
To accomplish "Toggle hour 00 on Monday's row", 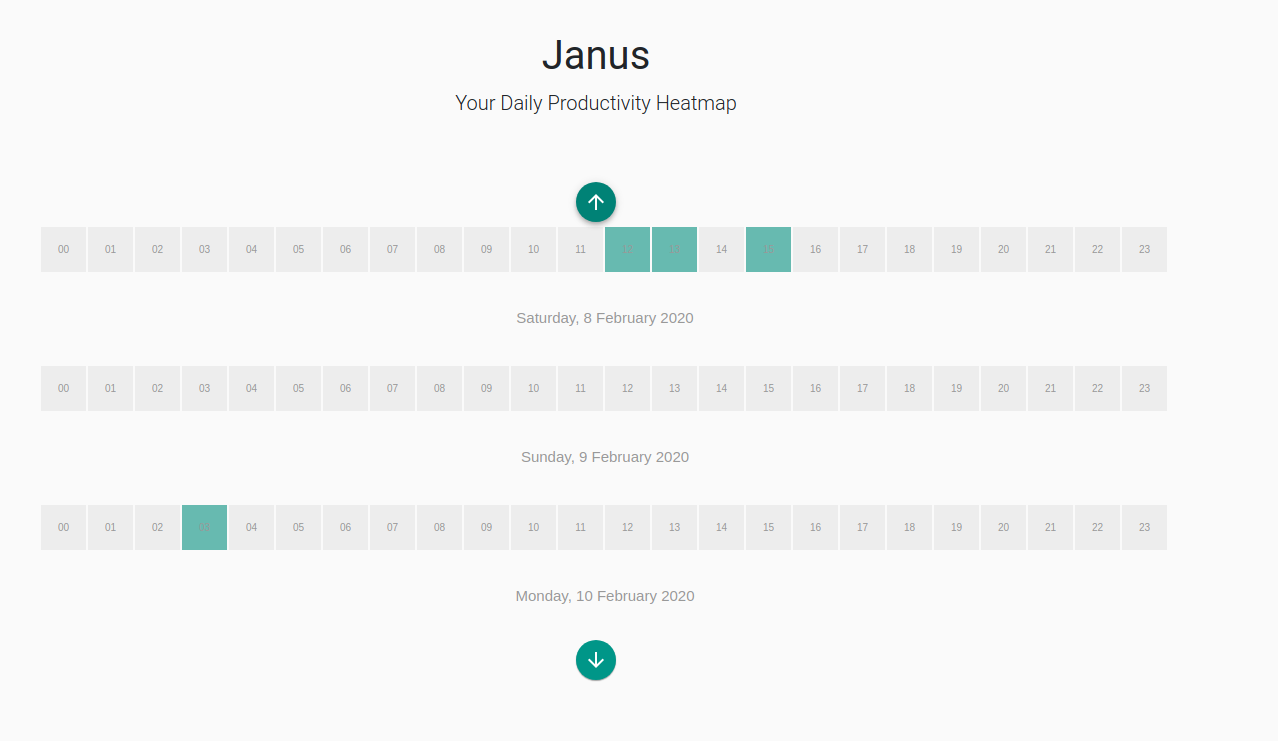I will 63,527.
